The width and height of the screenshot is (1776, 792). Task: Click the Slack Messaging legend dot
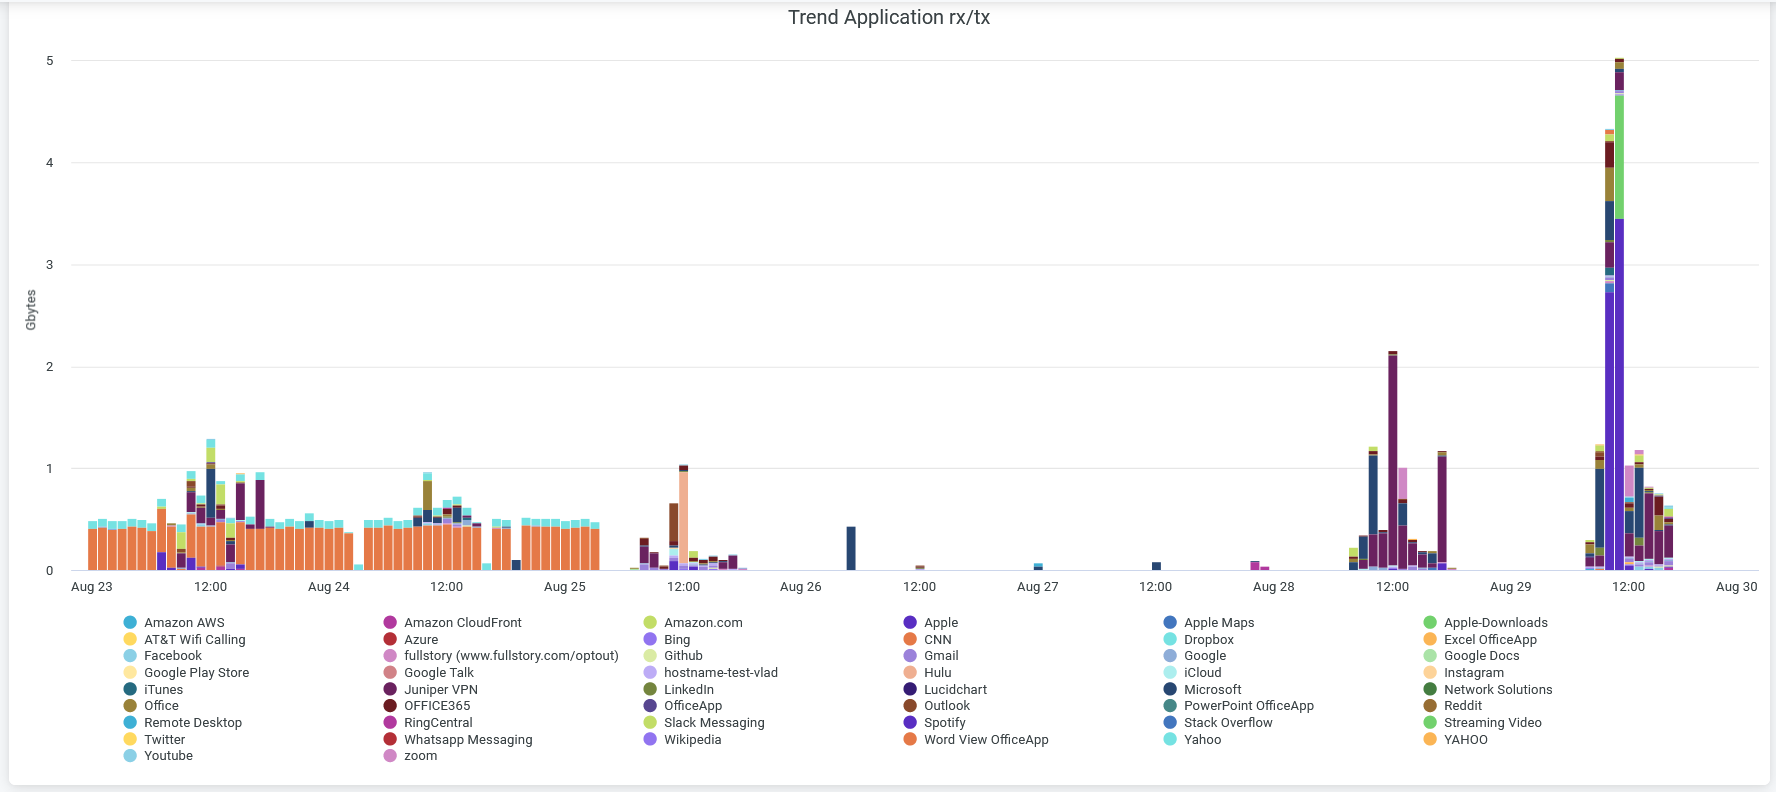650,723
